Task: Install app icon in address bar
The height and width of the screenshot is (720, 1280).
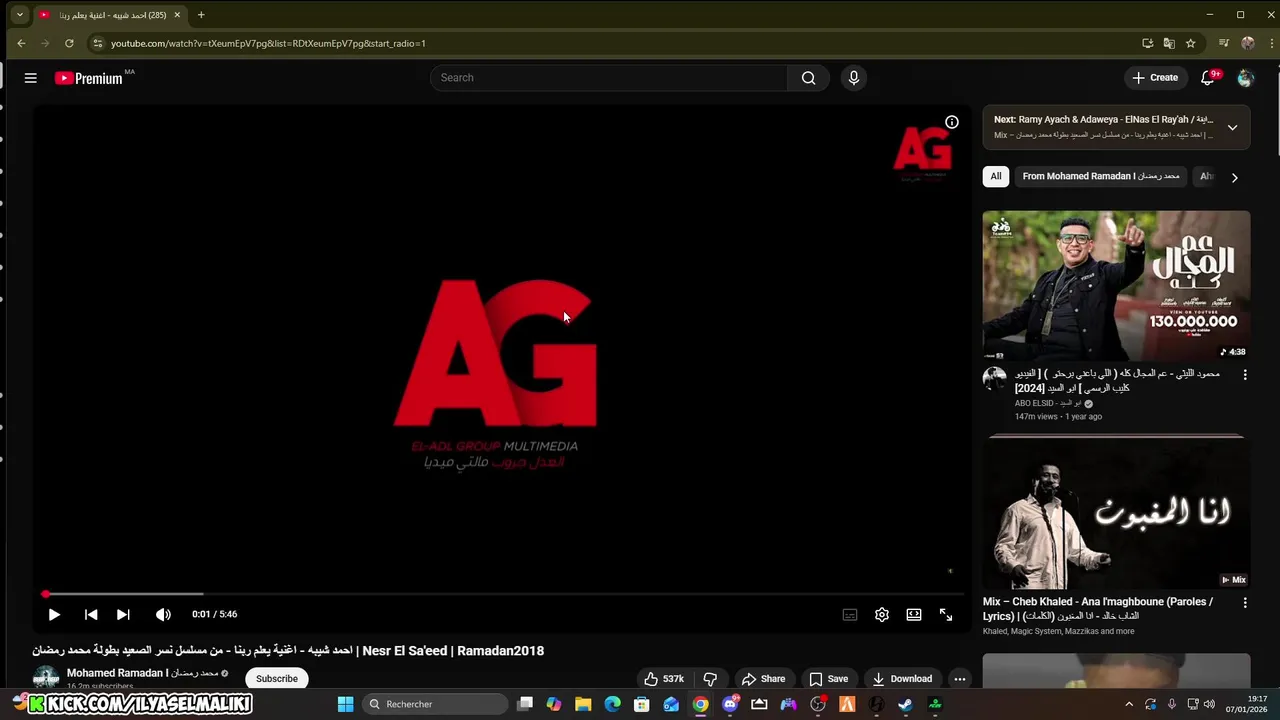Action: pyautogui.click(x=1147, y=43)
